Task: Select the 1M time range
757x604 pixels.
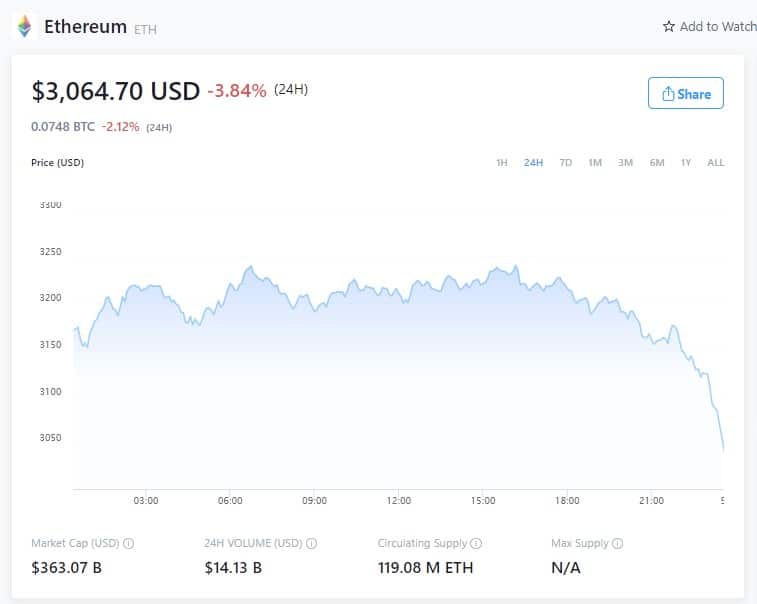Action: [595, 163]
